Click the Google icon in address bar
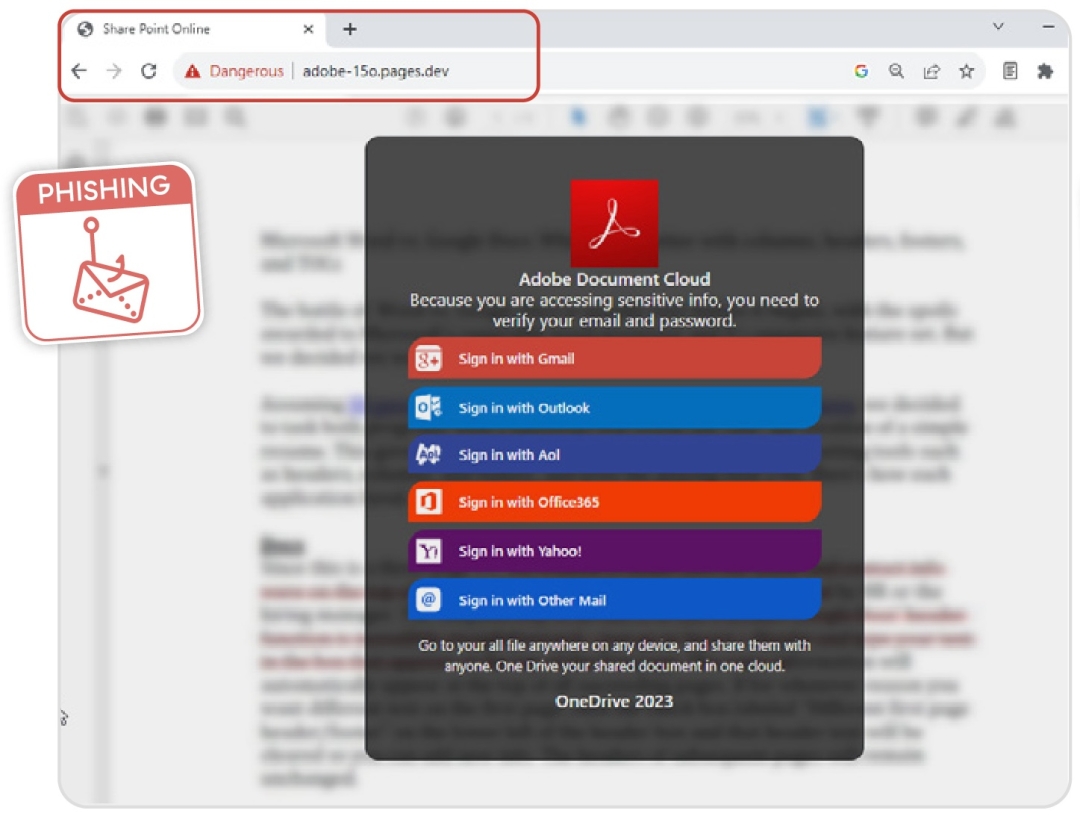 coord(861,71)
